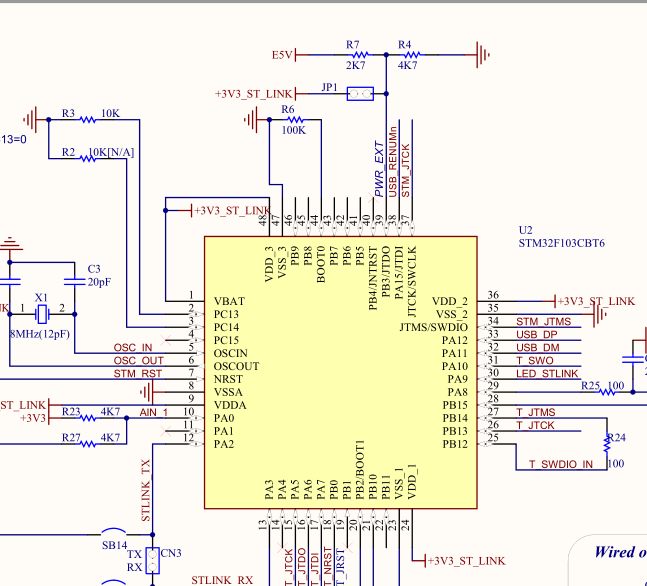The height and width of the screenshot is (586, 647).
Task: Click +3V3_ST_LINK port at pin 36
Action: click(595, 301)
